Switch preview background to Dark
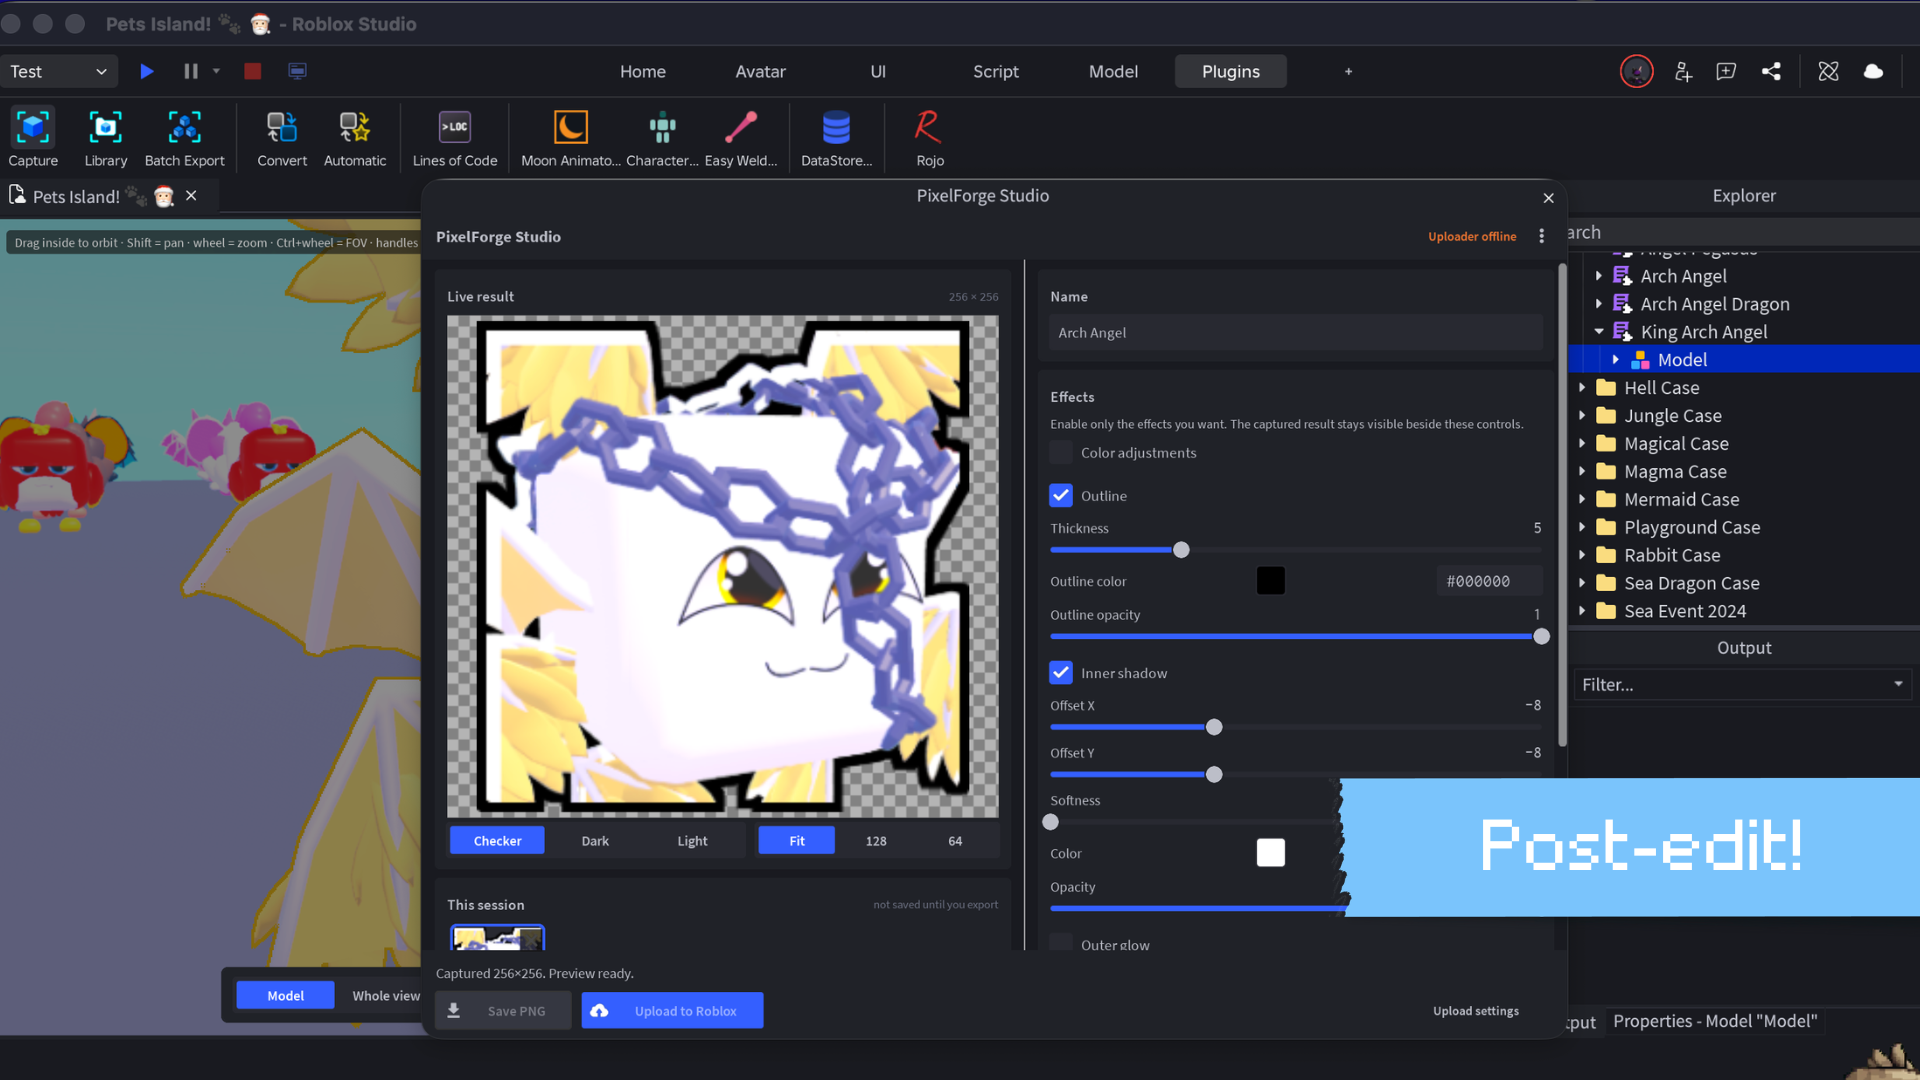1920x1080 pixels. click(595, 841)
